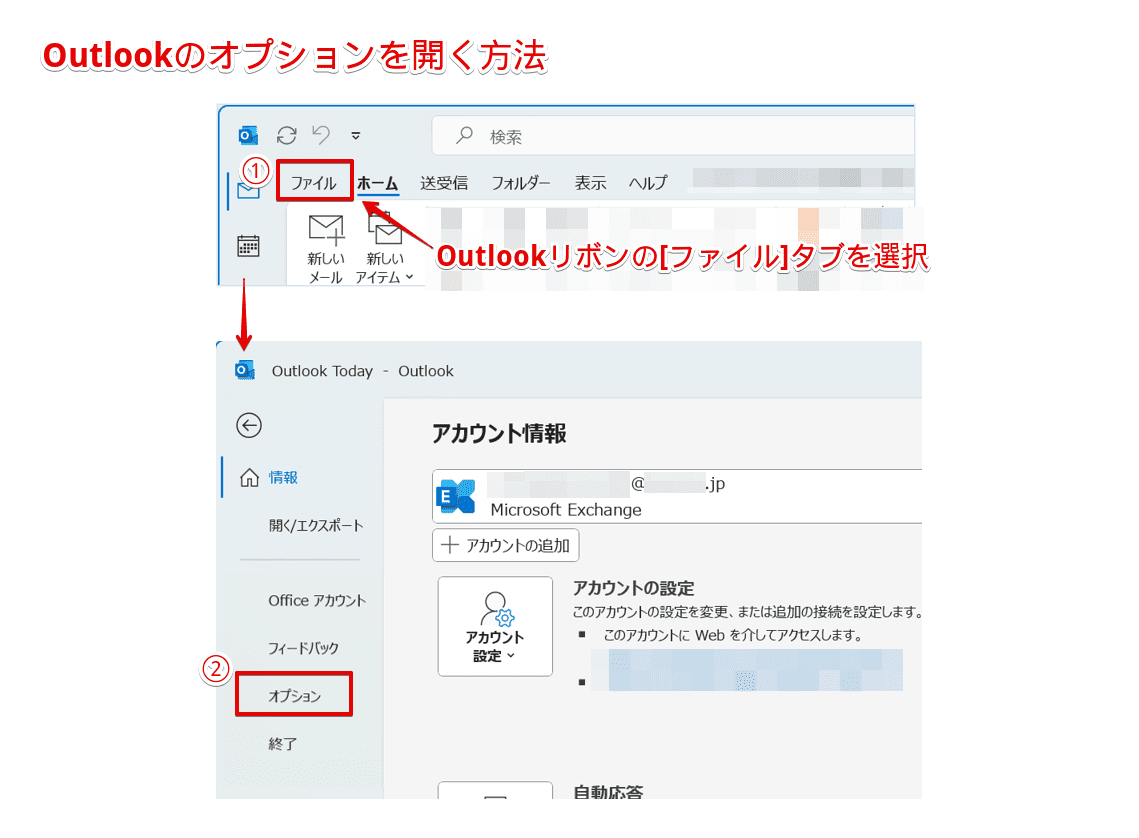The width and height of the screenshot is (1139, 838).
Task: Open the 表示 ribbon tab
Action: (x=590, y=182)
